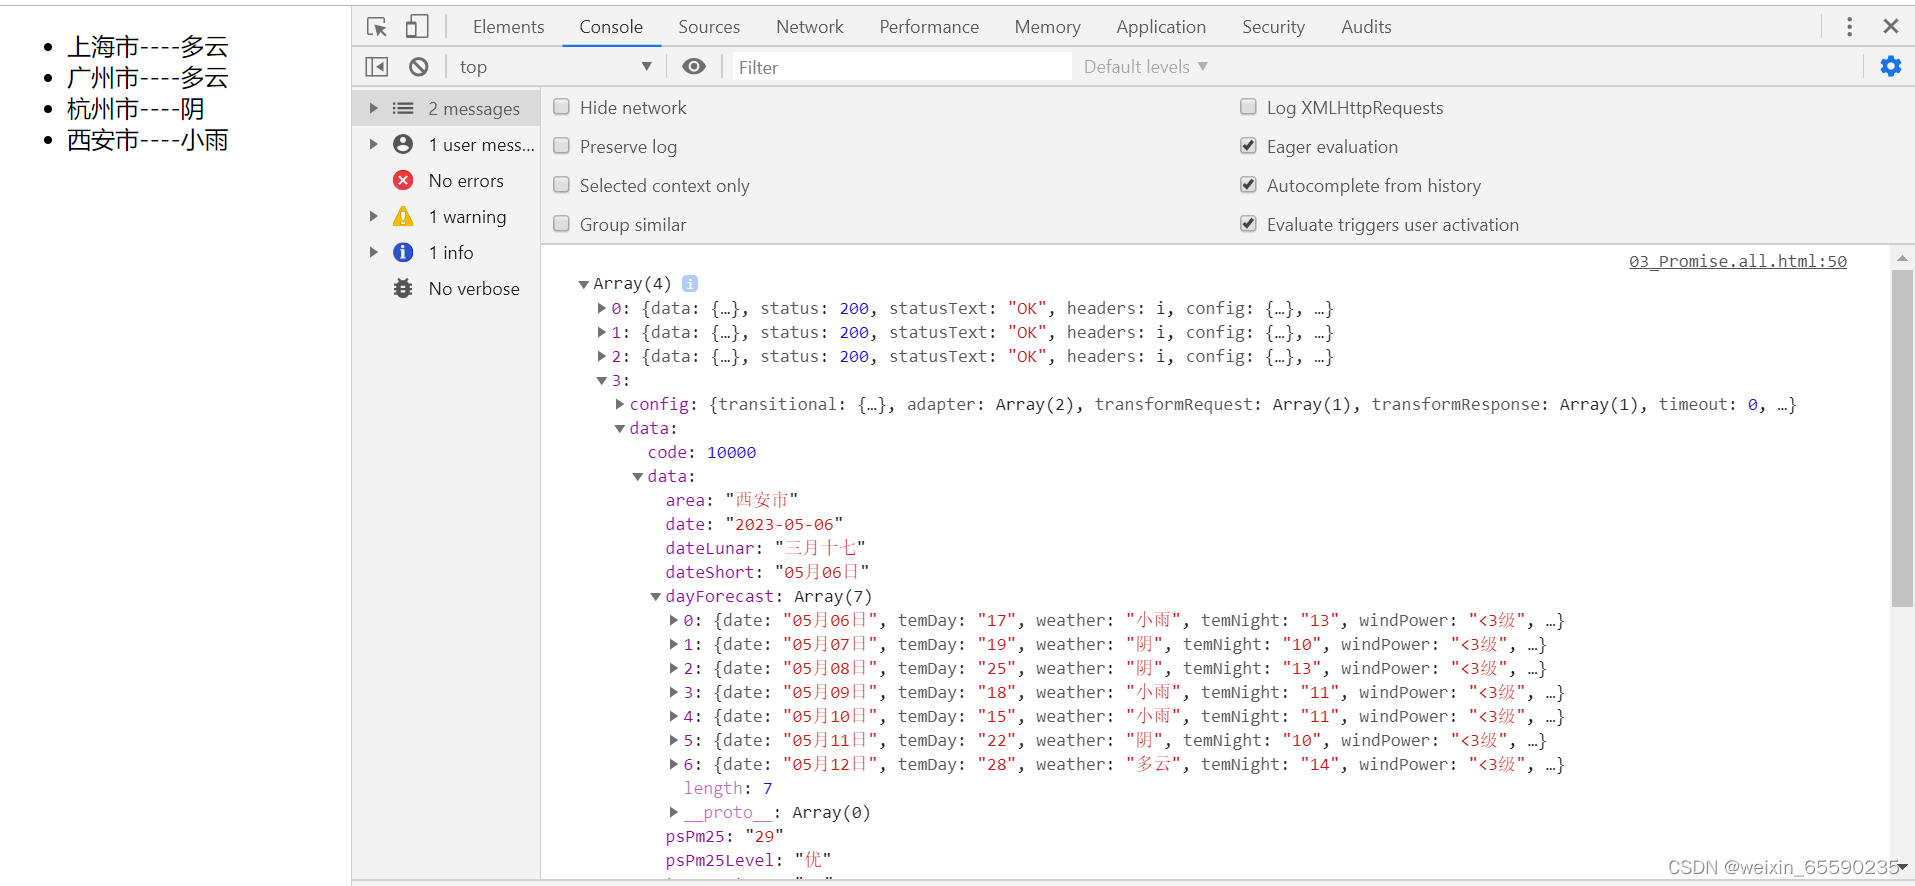Open source link 03_Promise.all.html:50
Screen dimensions: 1915x886
(x=1737, y=261)
